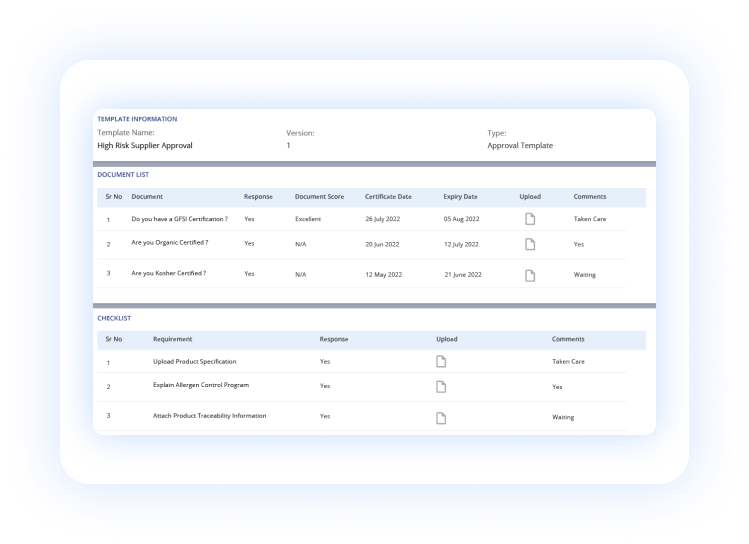Click certificate date '26 July 2022'

tap(383, 219)
